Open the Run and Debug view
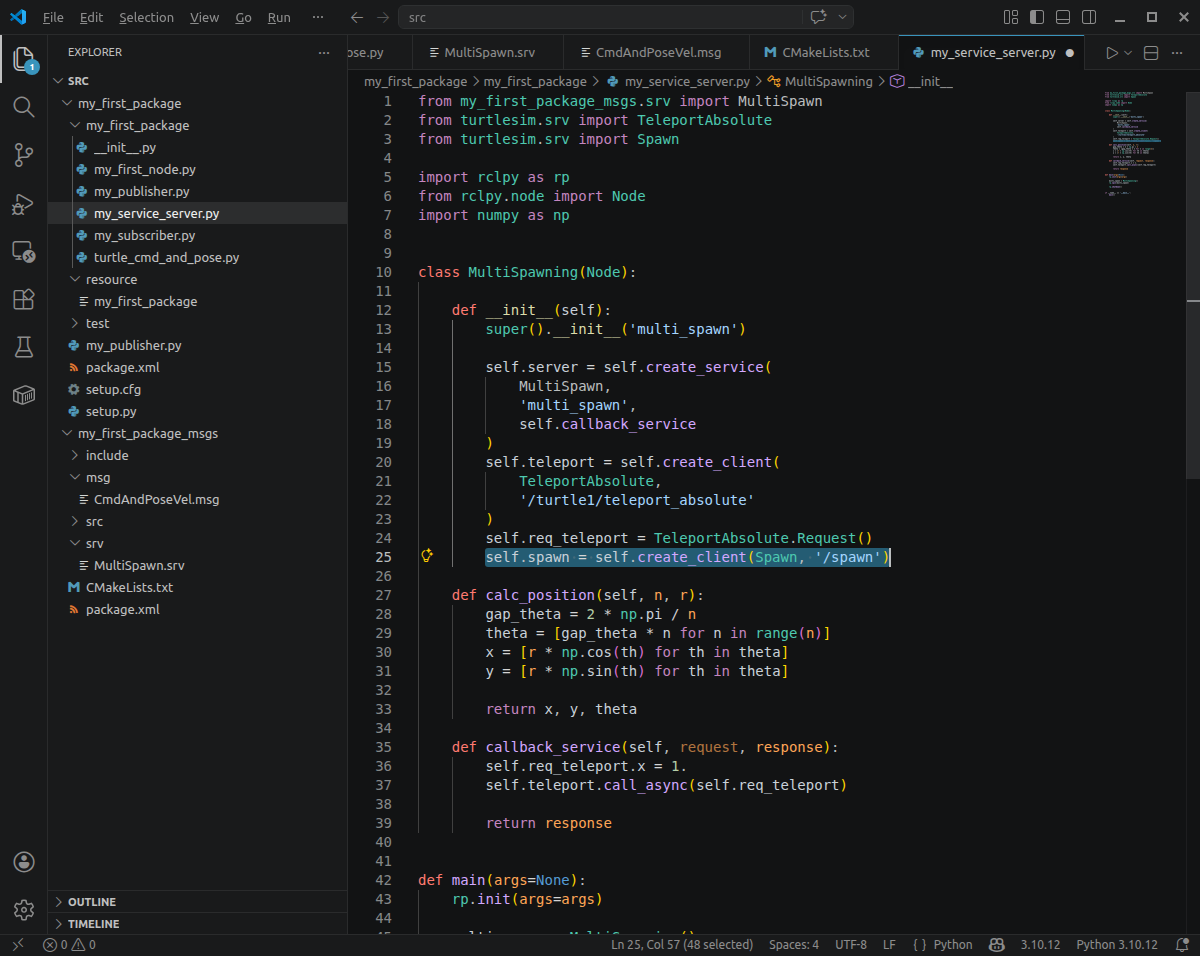 point(23,203)
